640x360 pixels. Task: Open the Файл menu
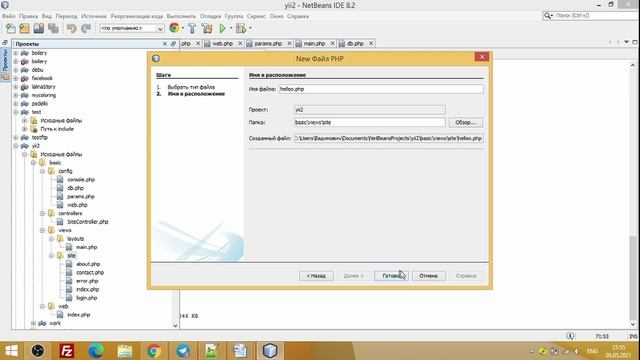coord(9,16)
